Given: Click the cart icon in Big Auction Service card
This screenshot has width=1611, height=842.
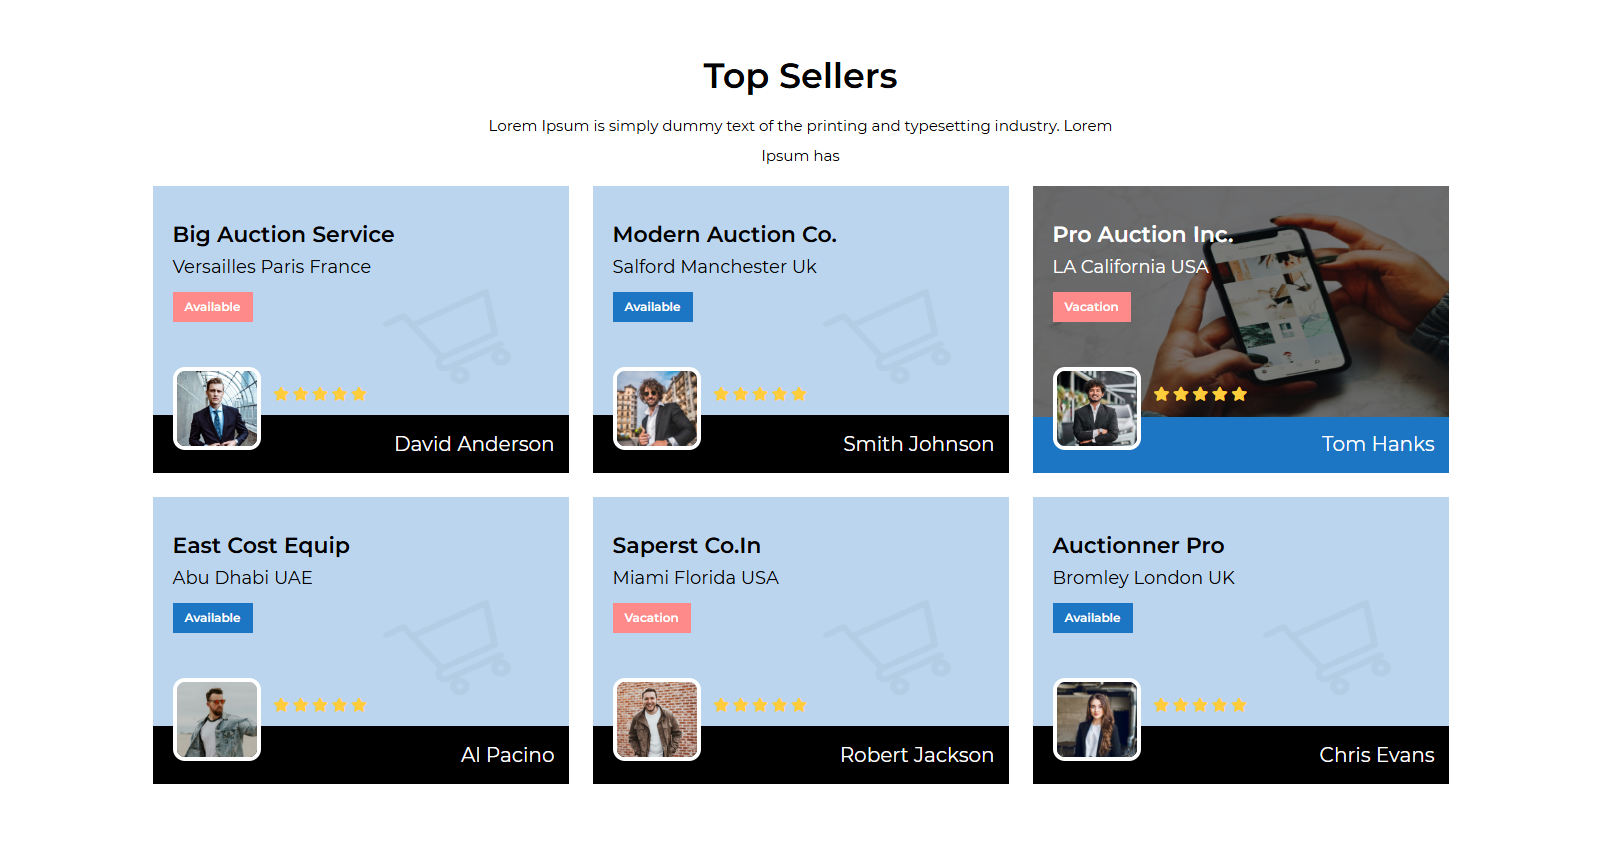Looking at the screenshot, I should tap(450, 335).
